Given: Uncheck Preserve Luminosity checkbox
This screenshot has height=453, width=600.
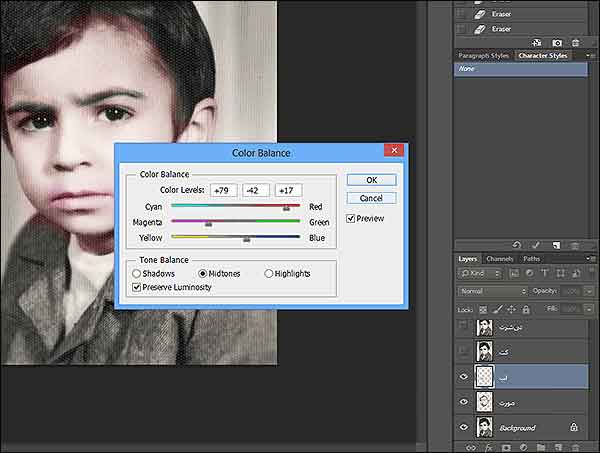Looking at the screenshot, I should 136,287.
